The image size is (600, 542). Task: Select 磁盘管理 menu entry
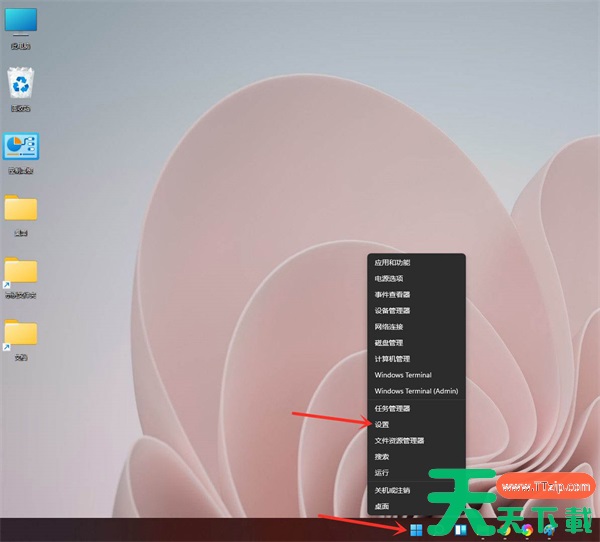[416, 343]
